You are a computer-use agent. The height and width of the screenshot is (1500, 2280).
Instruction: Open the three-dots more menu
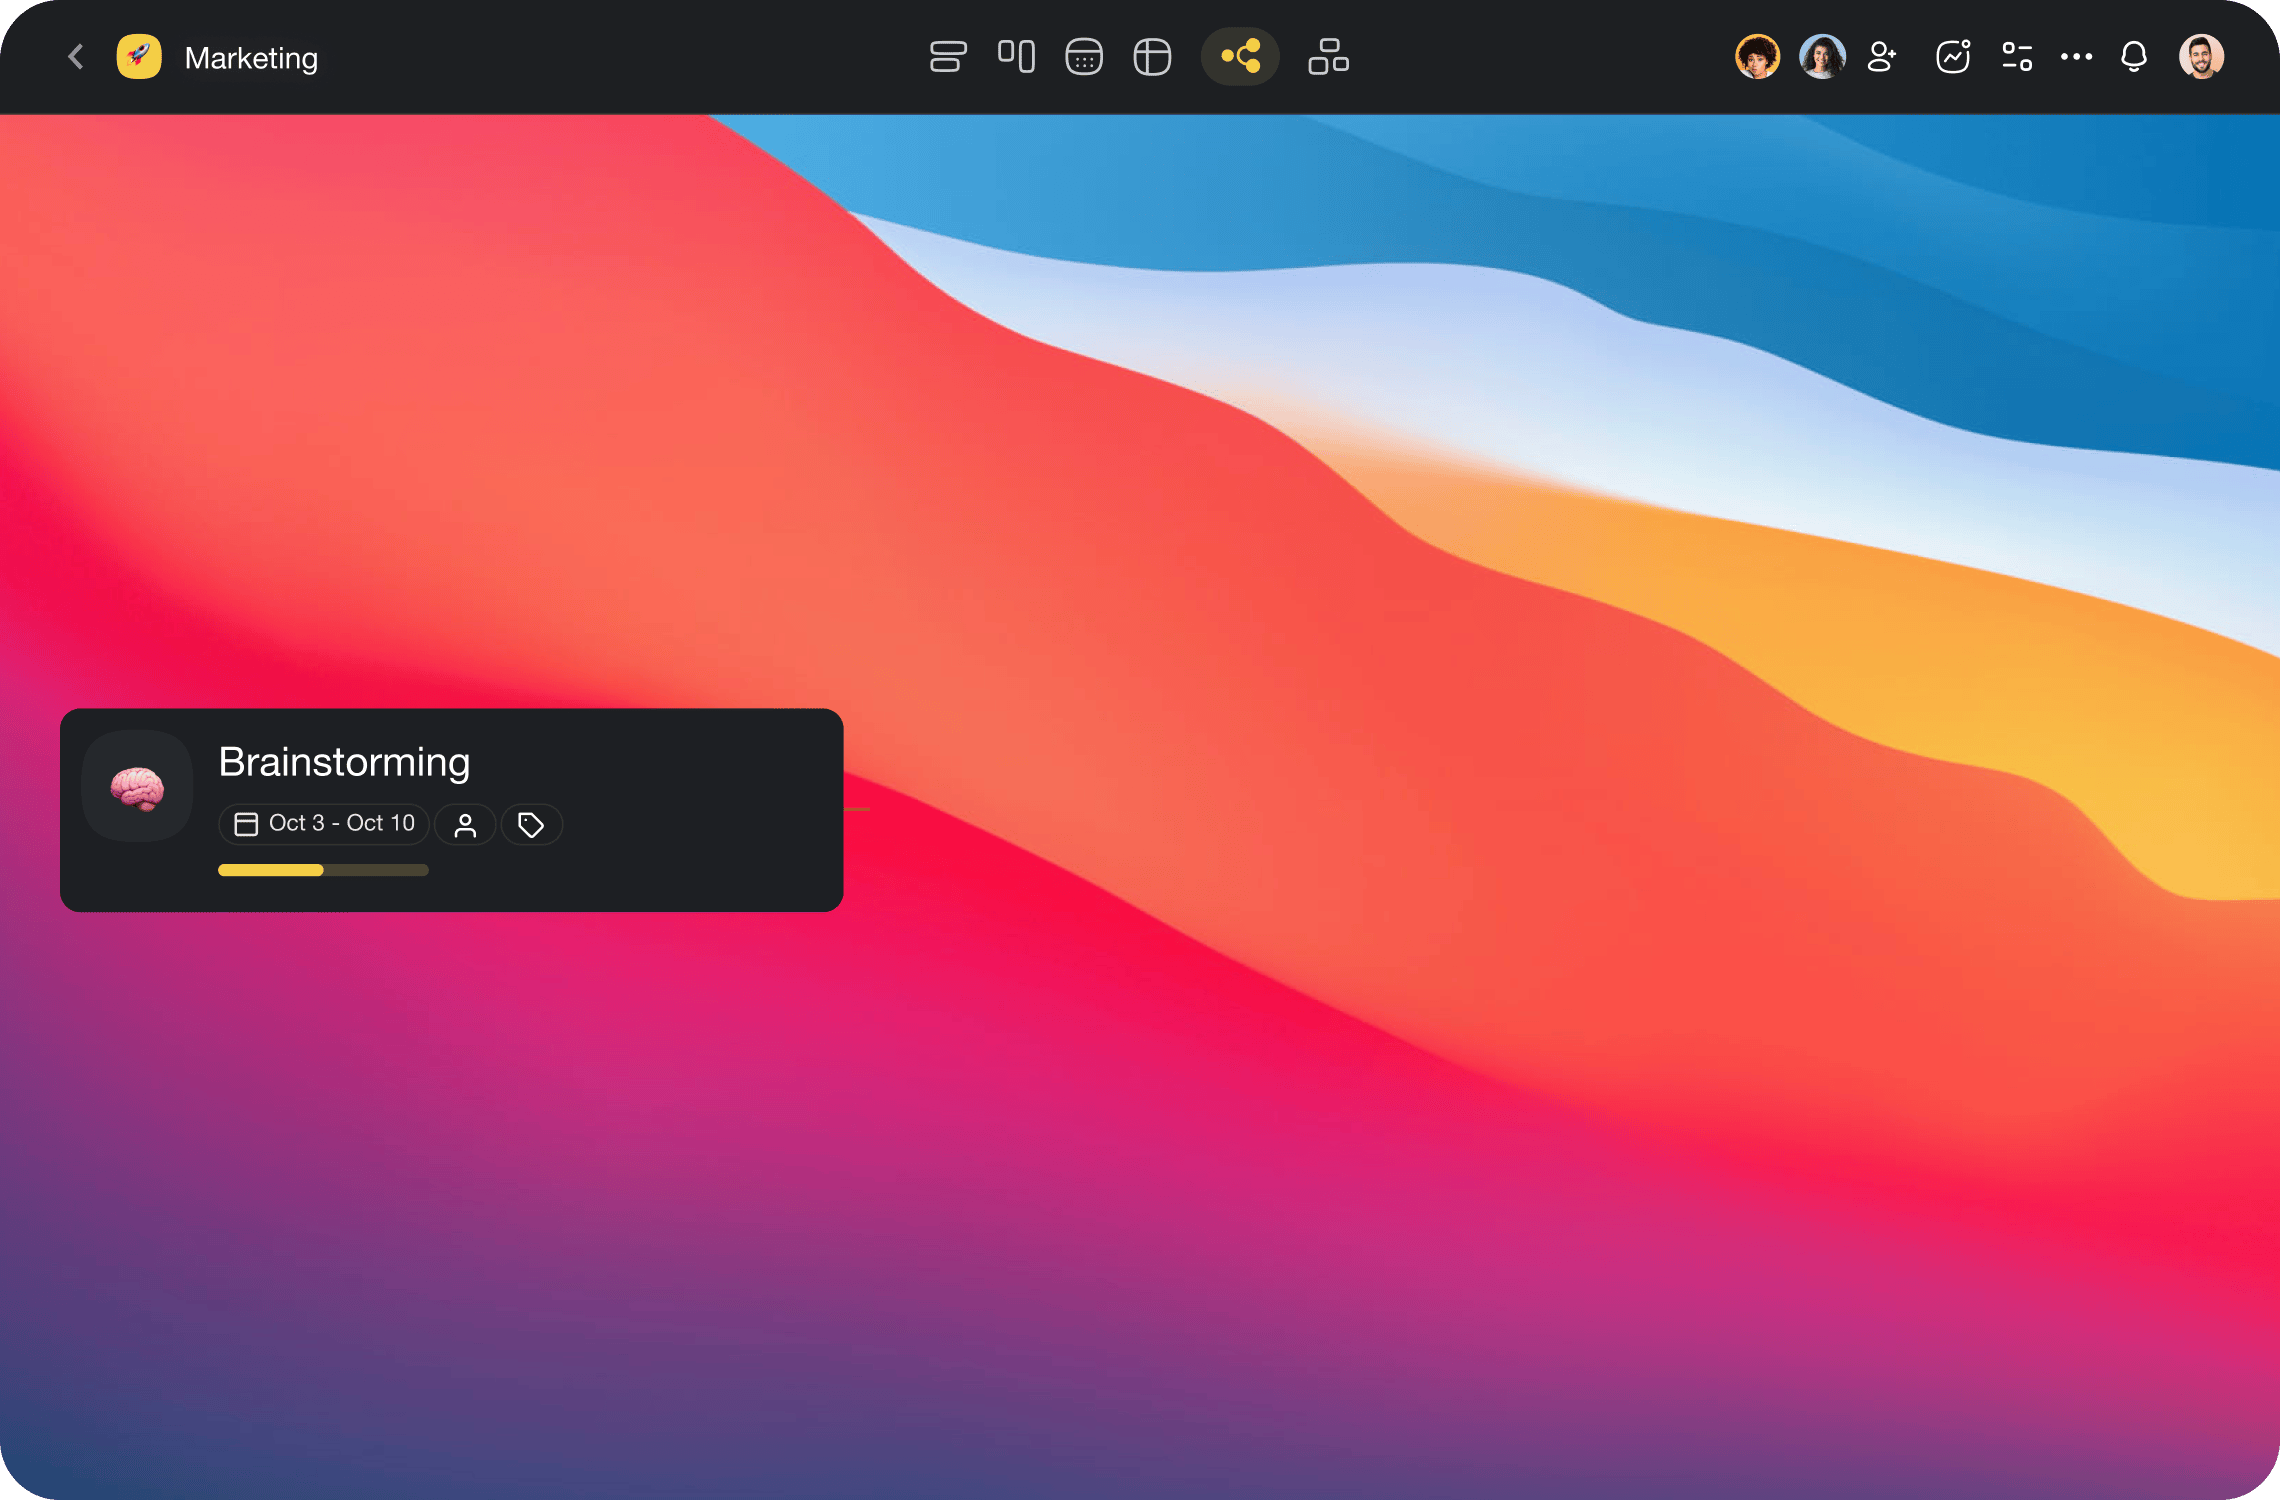[2076, 57]
